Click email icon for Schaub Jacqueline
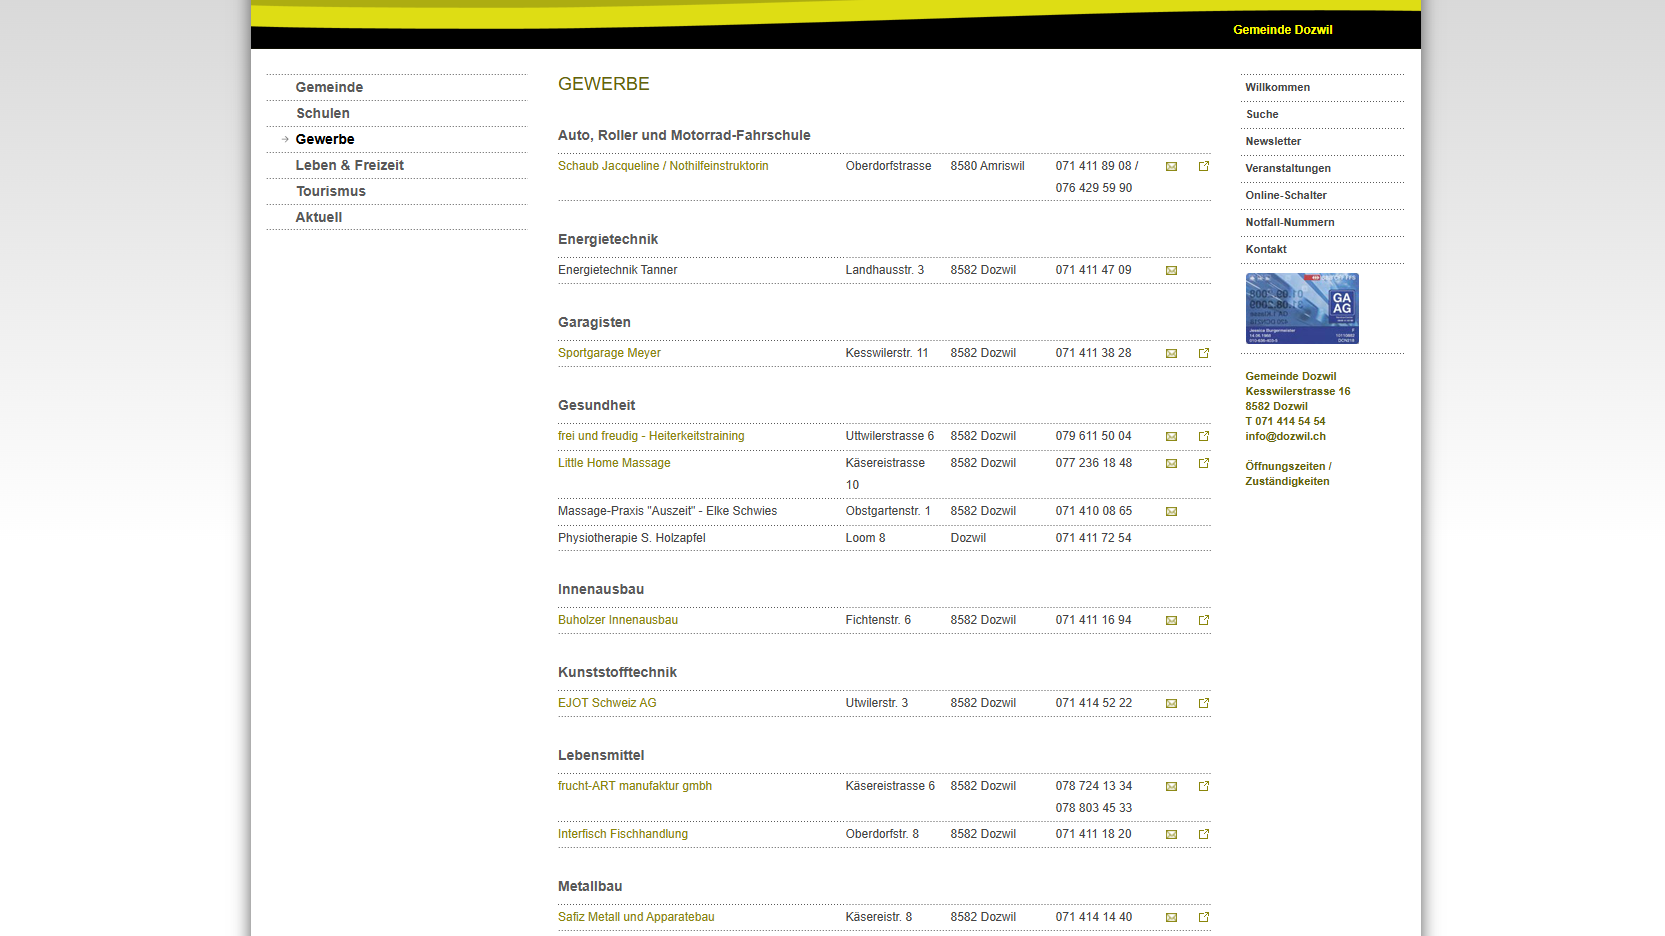The image size is (1665, 936). (x=1171, y=167)
